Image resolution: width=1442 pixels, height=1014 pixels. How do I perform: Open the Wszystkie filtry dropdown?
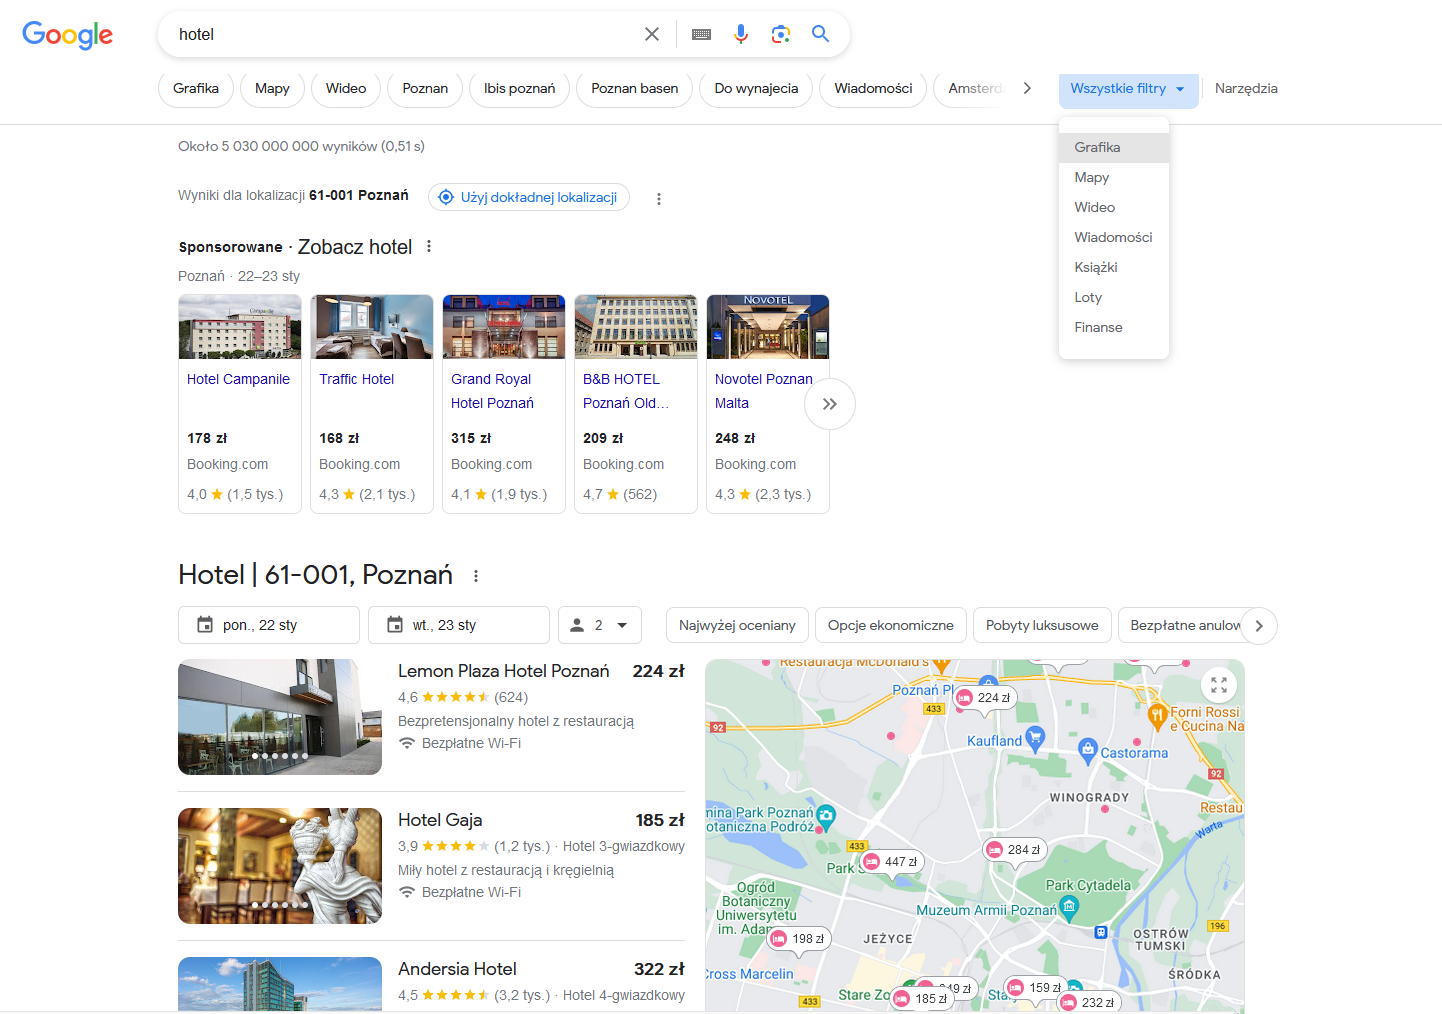click(x=1128, y=89)
